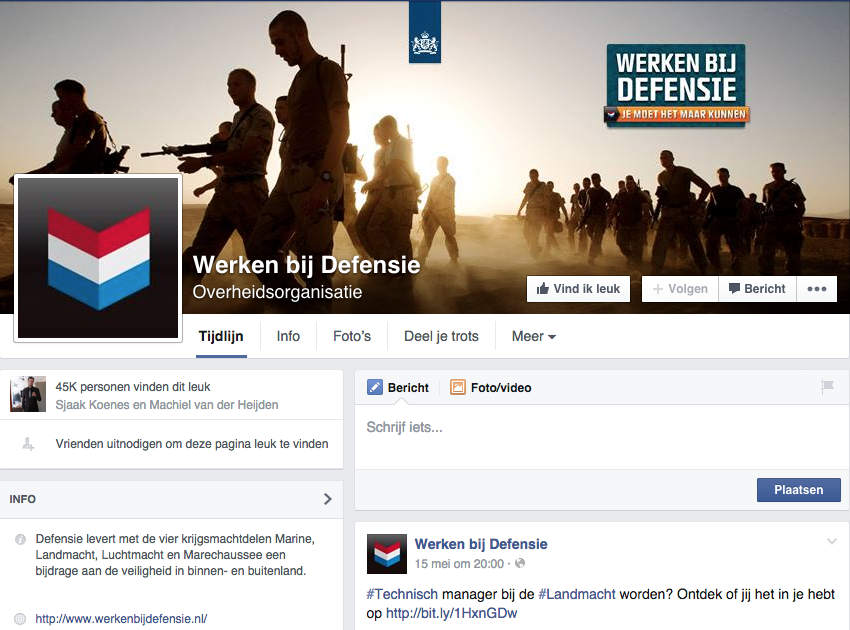The width and height of the screenshot is (850, 630).
Task: Choose the Foto/video photo icon
Action: tap(458, 387)
